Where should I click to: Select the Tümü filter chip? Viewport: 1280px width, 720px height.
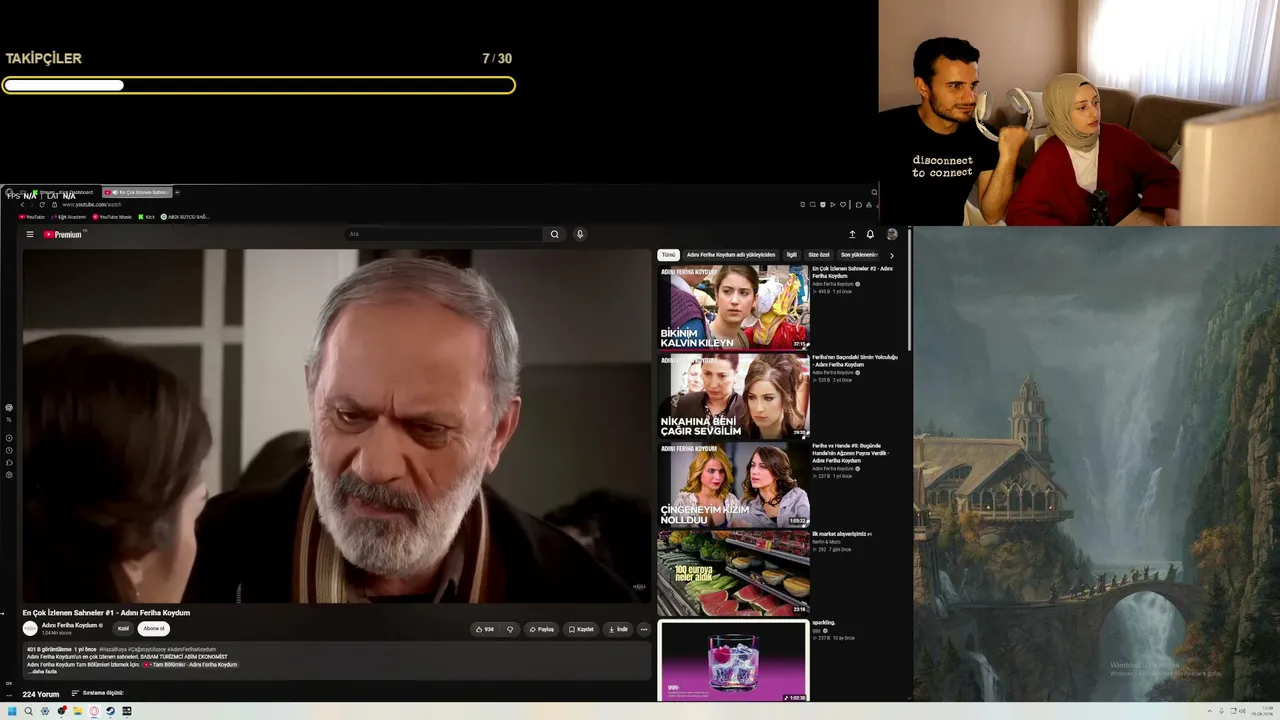pyautogui.click(x=668, y=255)
